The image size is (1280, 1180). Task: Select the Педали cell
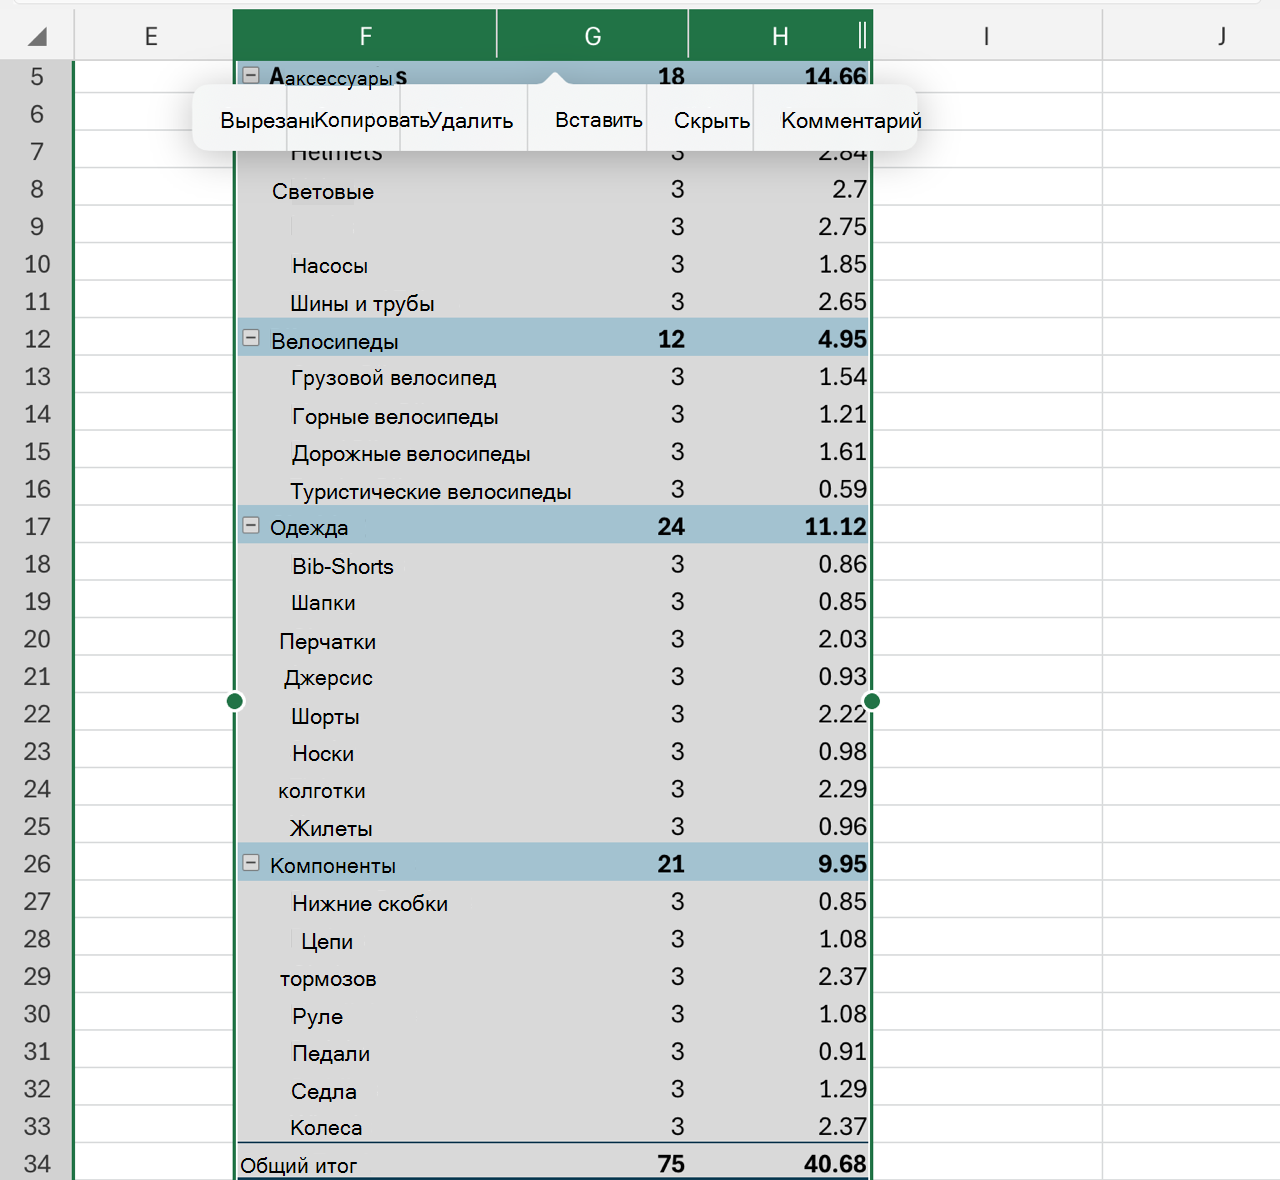coord(365,1052)
